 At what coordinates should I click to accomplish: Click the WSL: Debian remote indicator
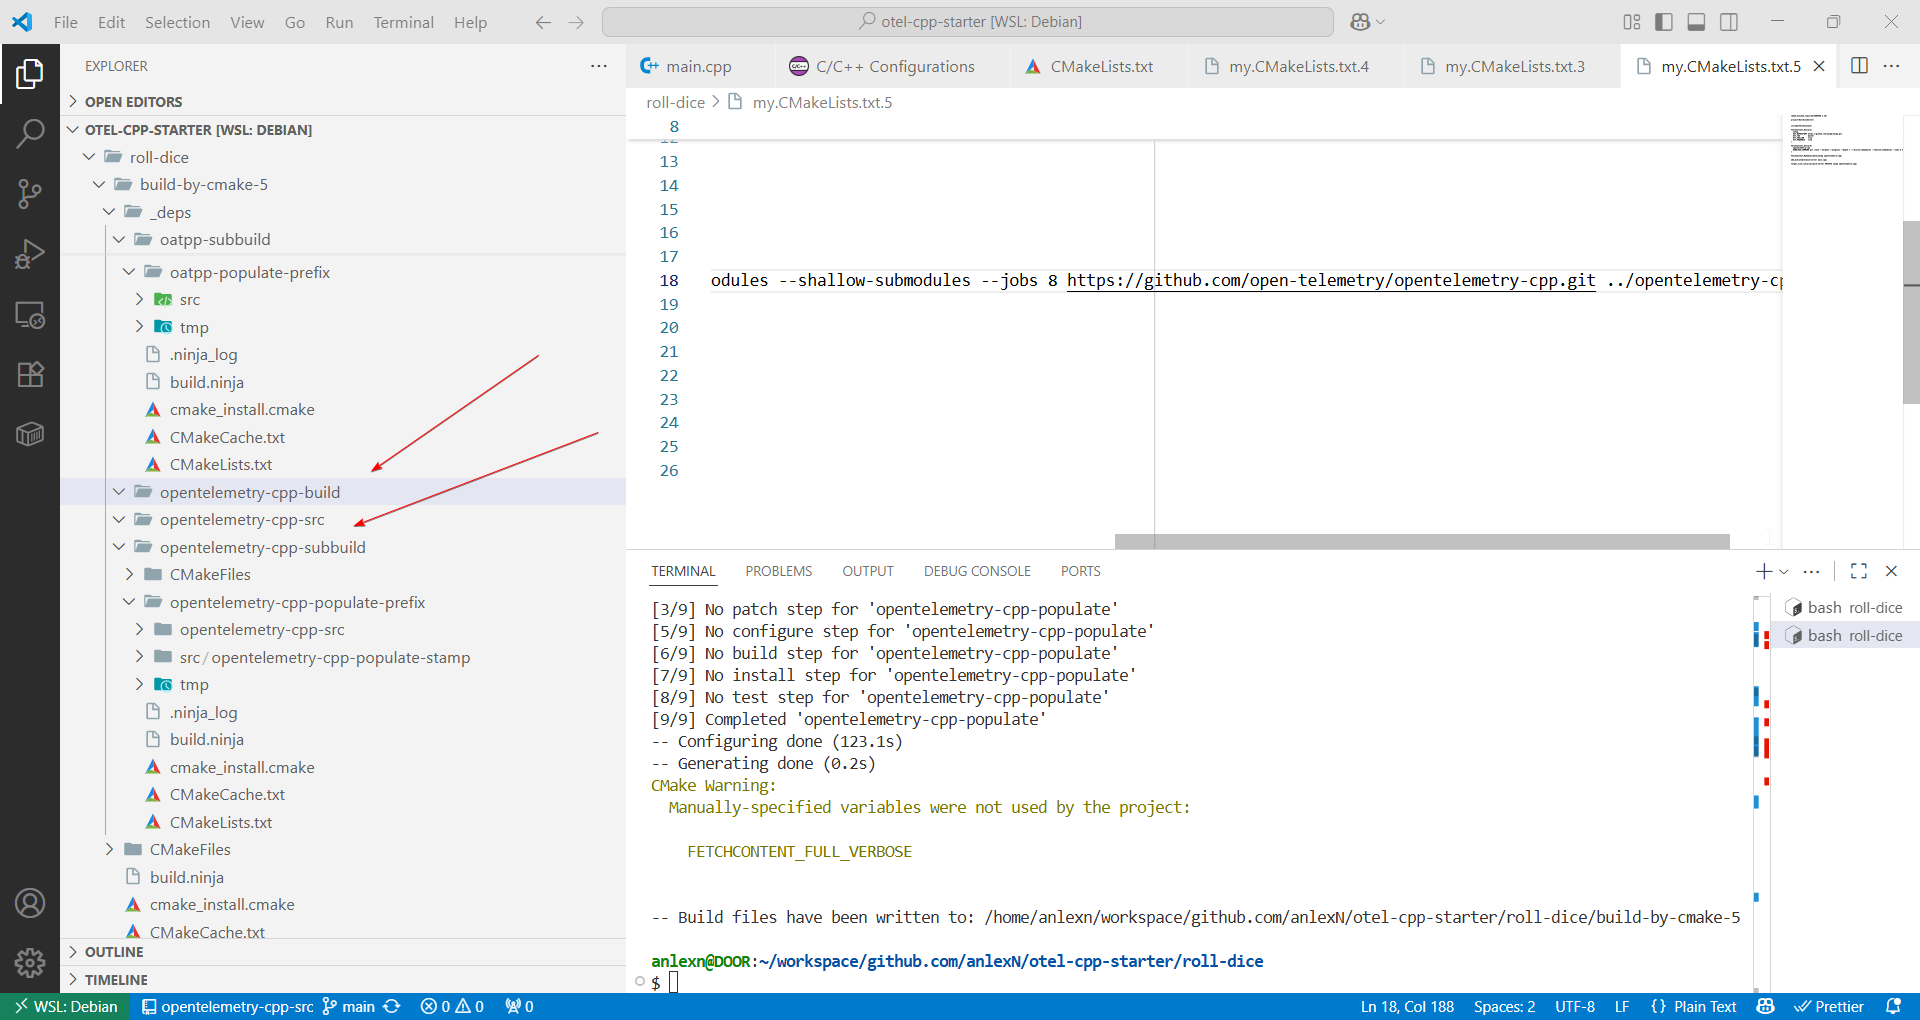pyautogui.click(x=66, y=1006)
